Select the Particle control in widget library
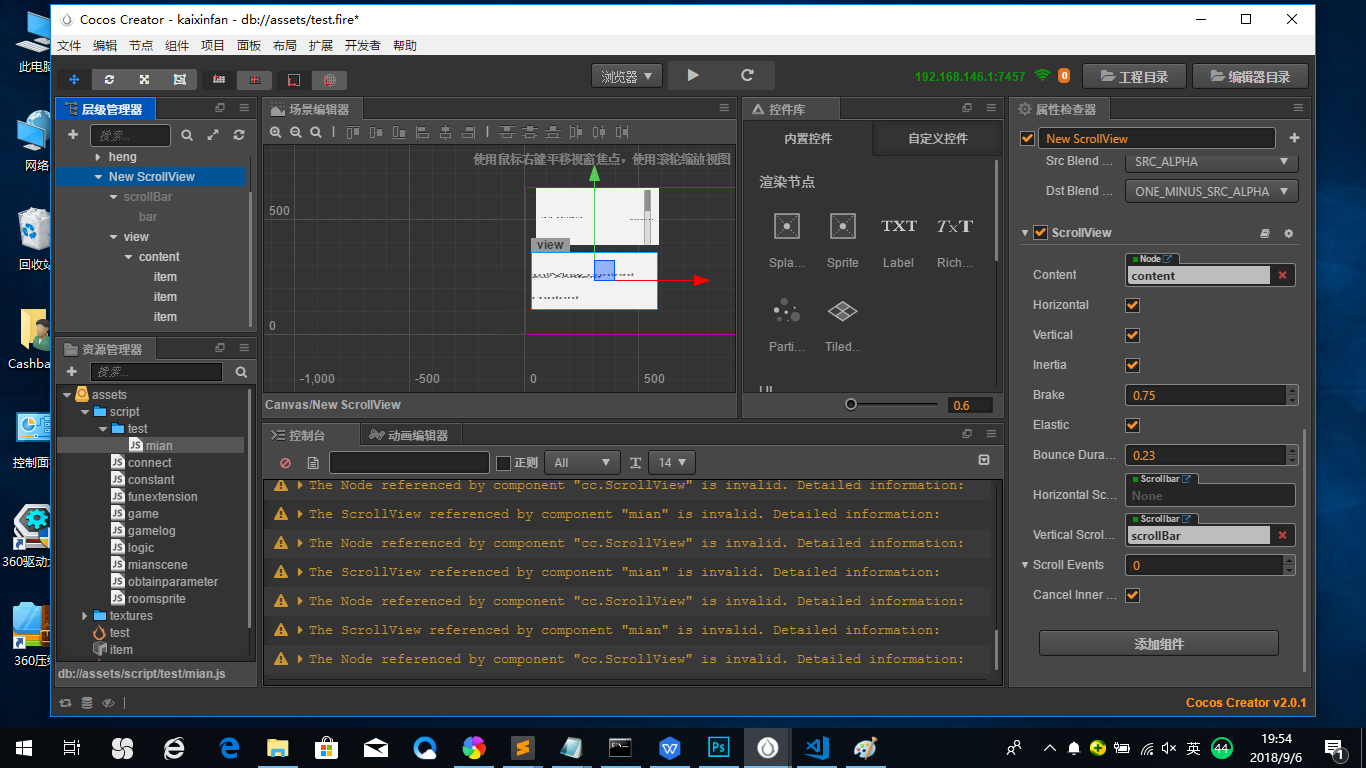Image resolution: width=1366 pixels, height=768 pixels. click(787, 323)
